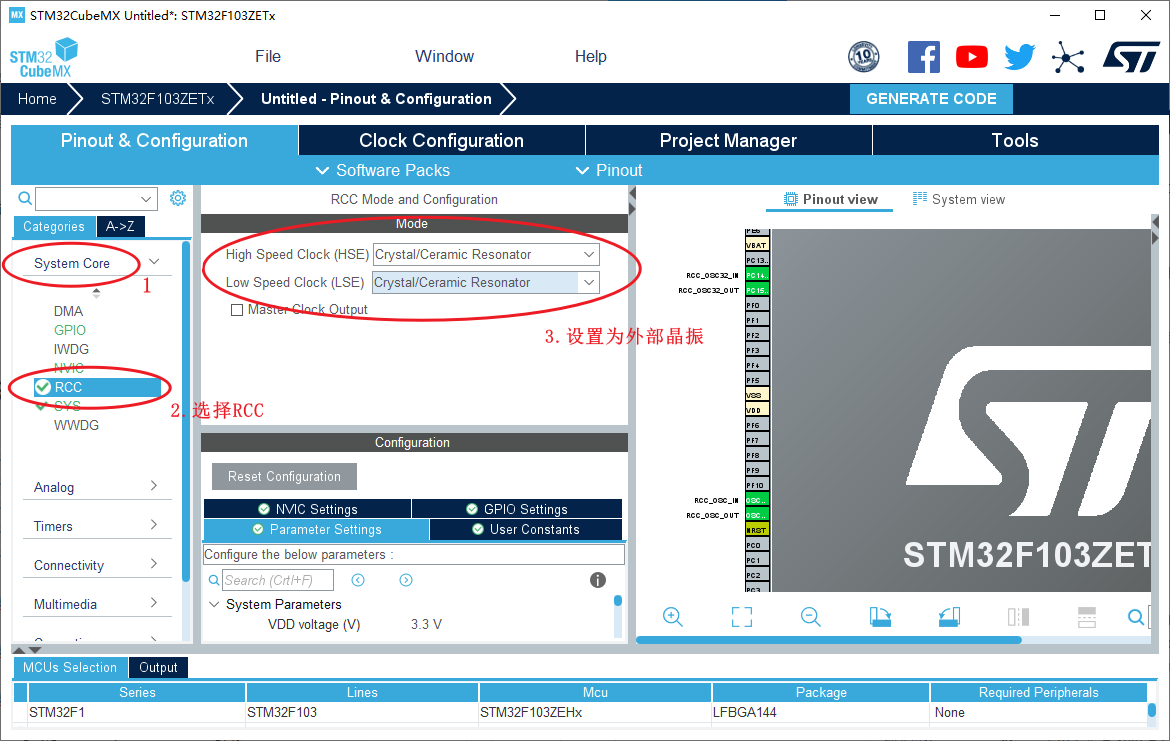Viewport: 1170px width, 741px height.
Task: Click the VBAT pin
Action: pyautogui.click(x=757, y=245)
